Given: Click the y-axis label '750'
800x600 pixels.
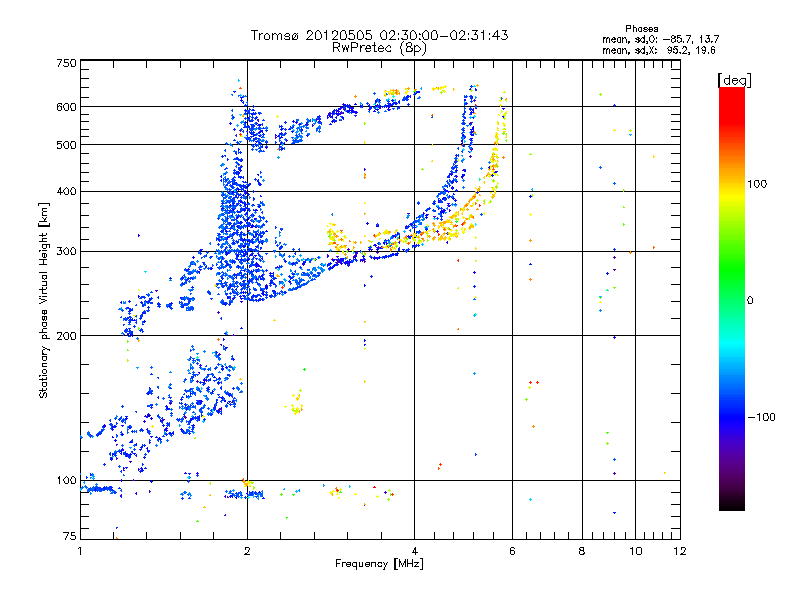Looking at the screenshot, I should (x=66, y=63).
